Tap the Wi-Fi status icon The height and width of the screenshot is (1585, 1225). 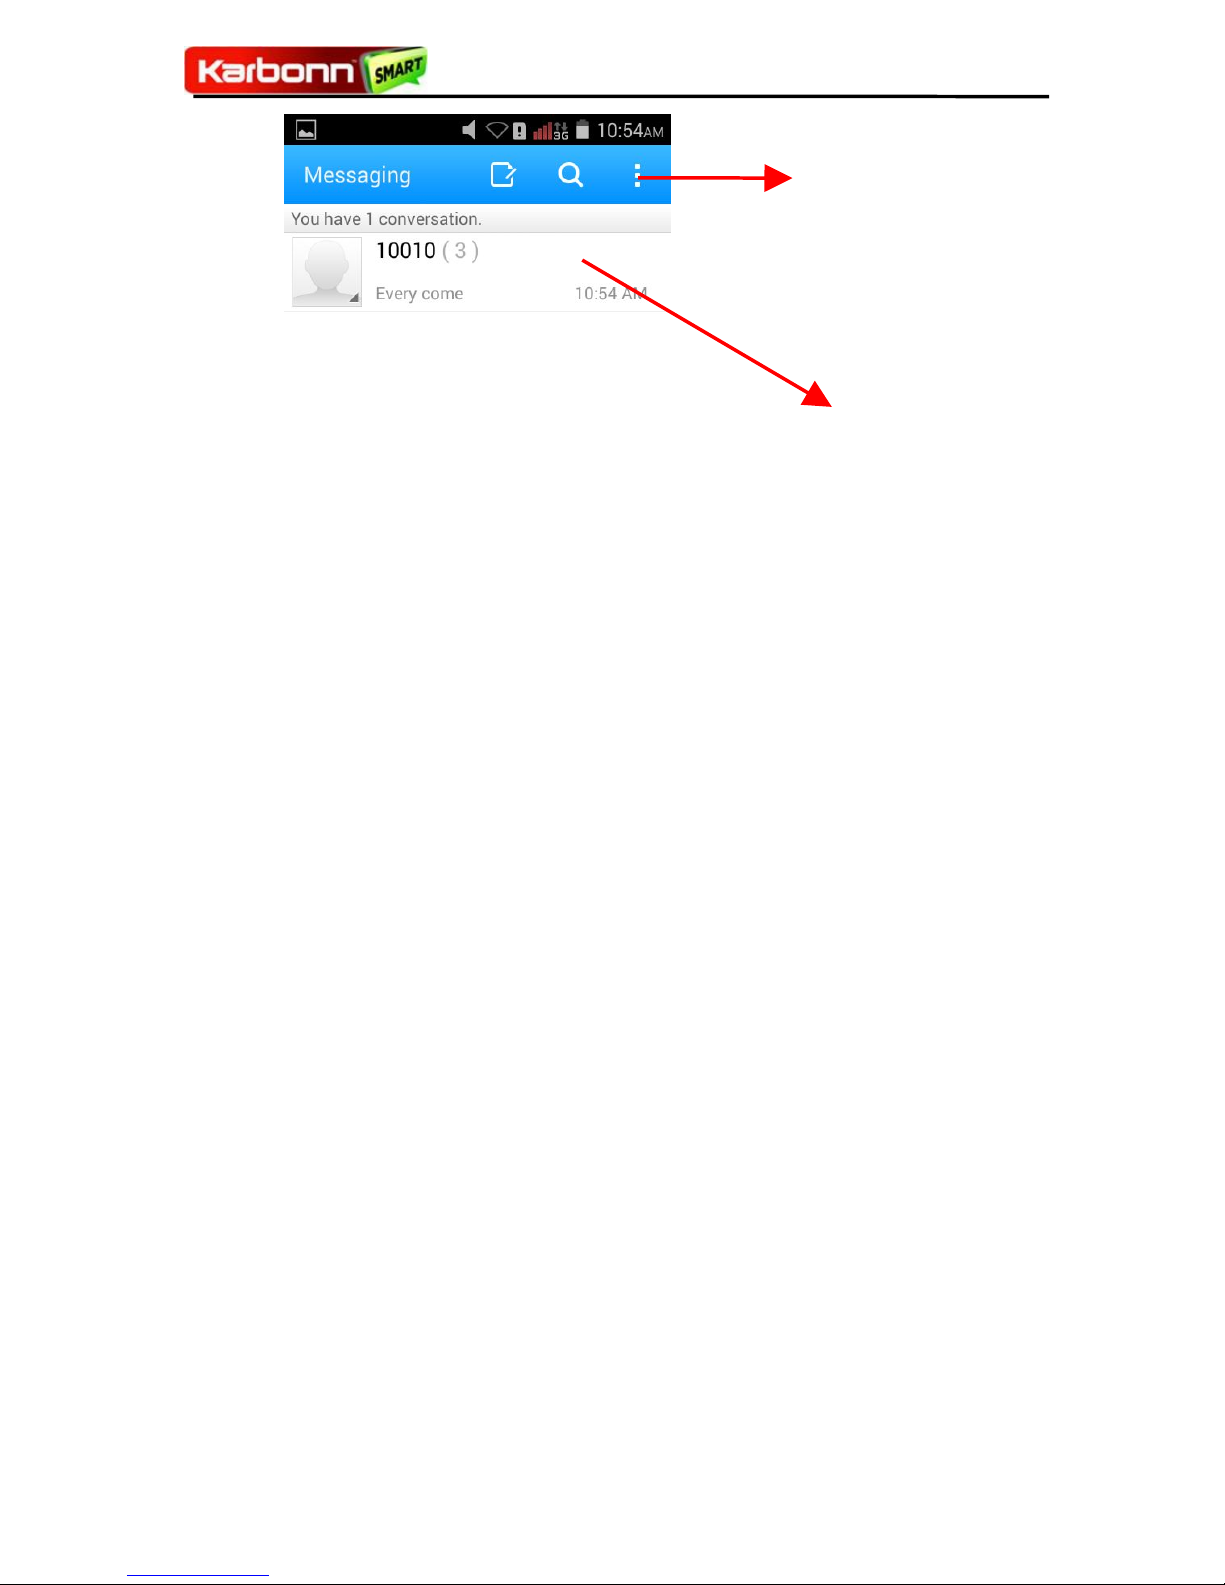pyautogui.click(x=497, y=130)
